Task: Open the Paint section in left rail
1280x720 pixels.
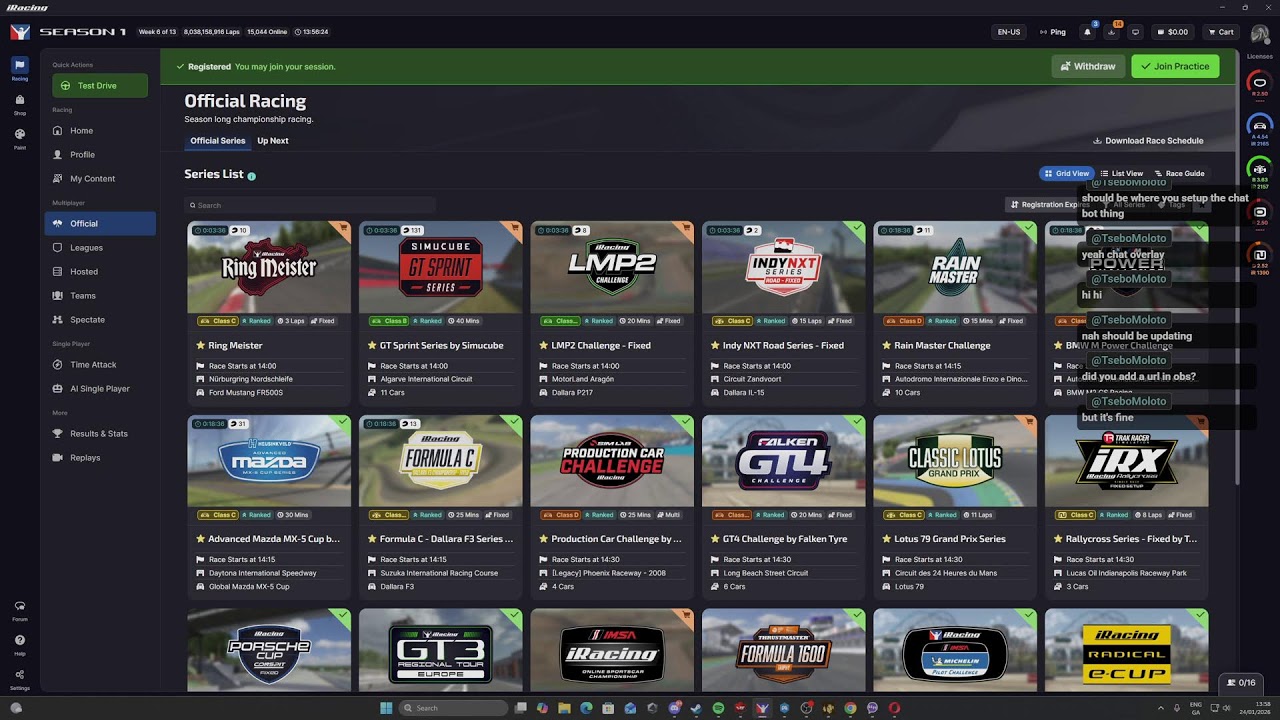Action: coord(20,137)
